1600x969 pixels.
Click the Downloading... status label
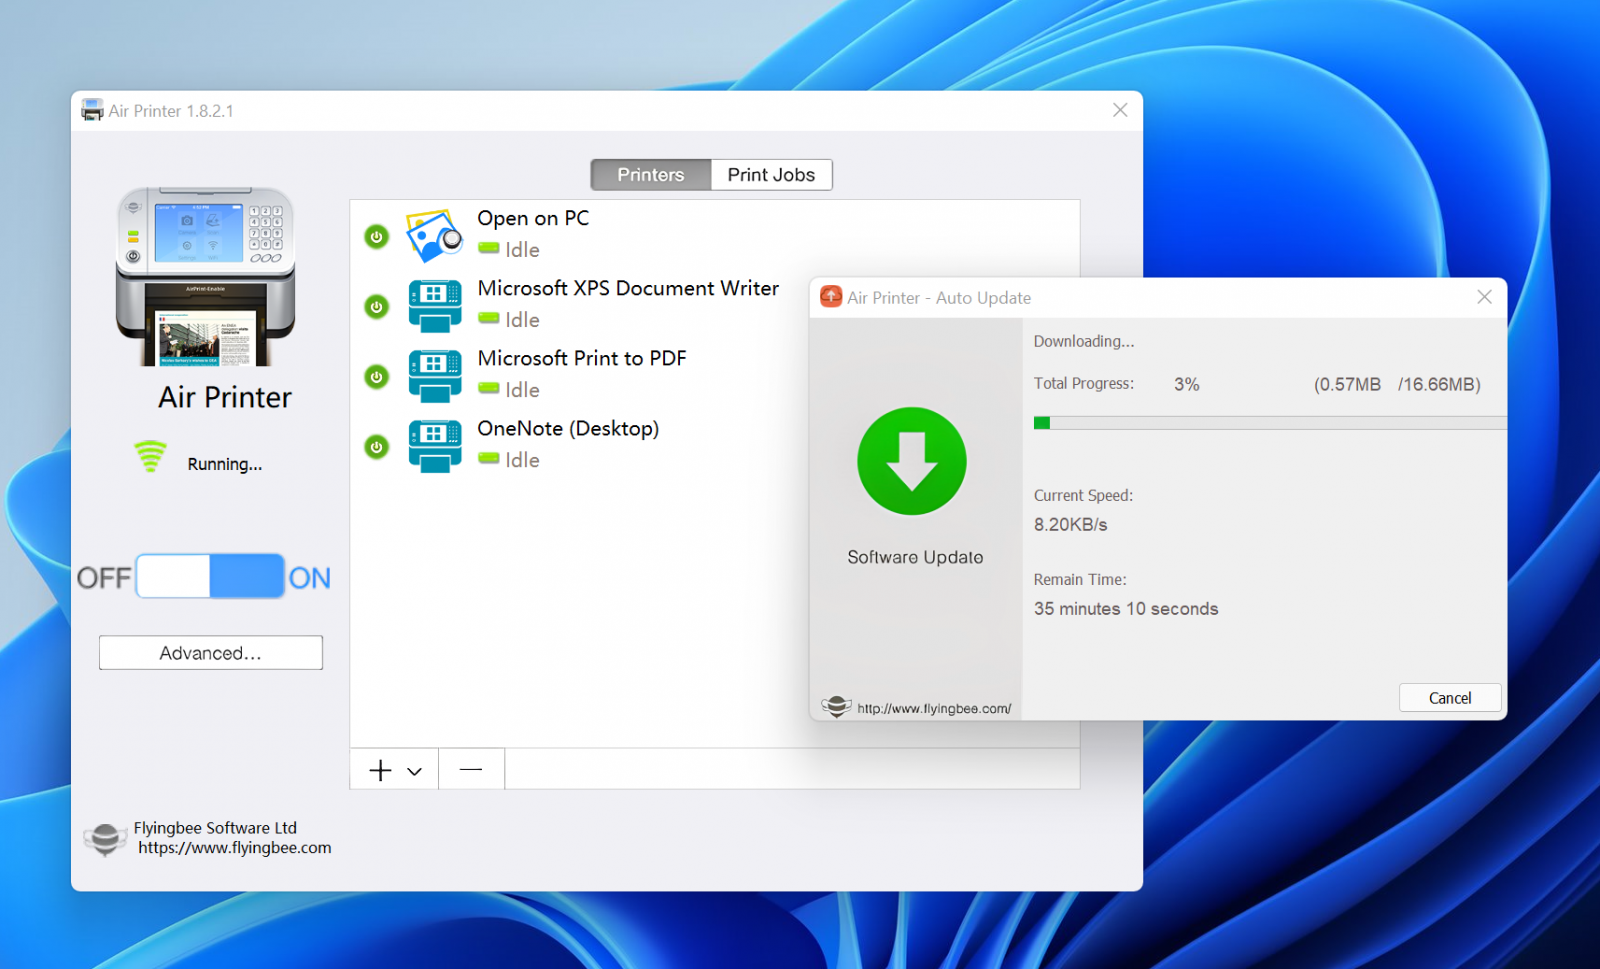[x=1084, y=341]
